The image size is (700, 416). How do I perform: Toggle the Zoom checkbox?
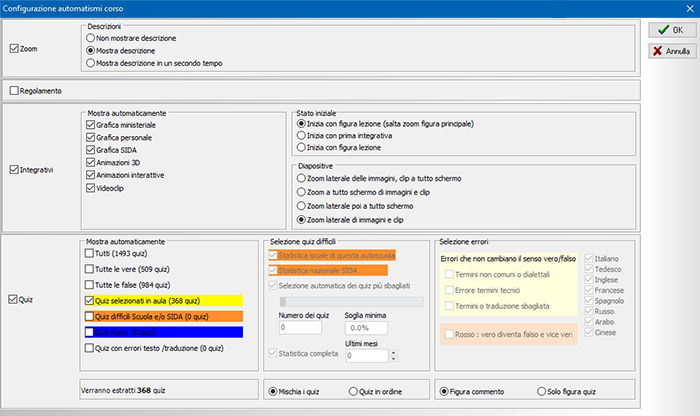(x=14, y=48)
